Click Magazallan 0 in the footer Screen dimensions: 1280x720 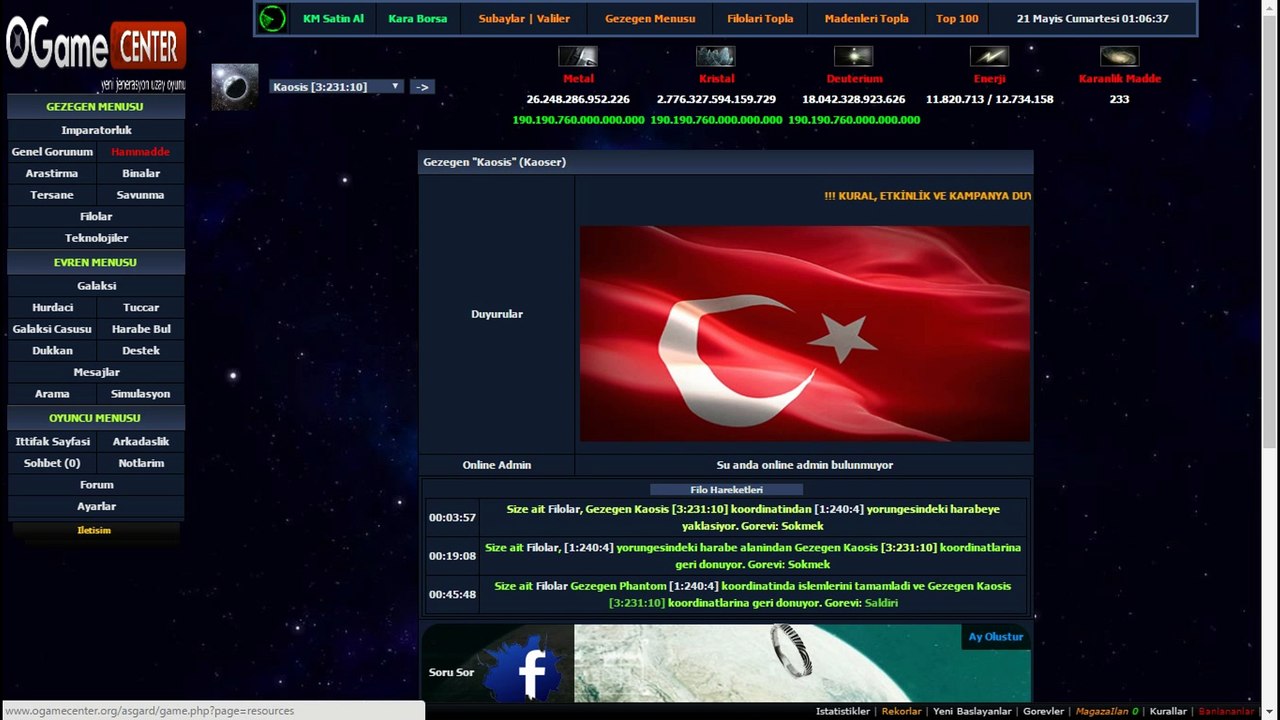pos(1106,711)
